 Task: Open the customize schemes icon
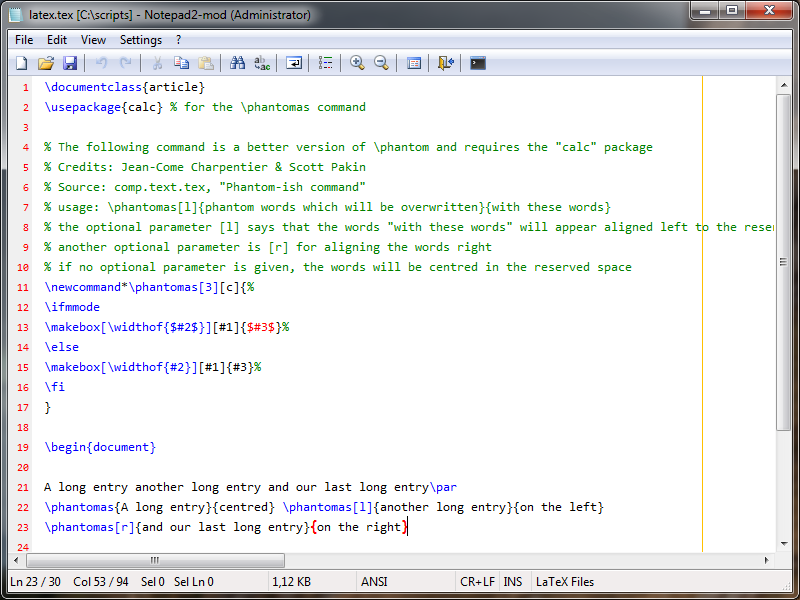[414, 63]
